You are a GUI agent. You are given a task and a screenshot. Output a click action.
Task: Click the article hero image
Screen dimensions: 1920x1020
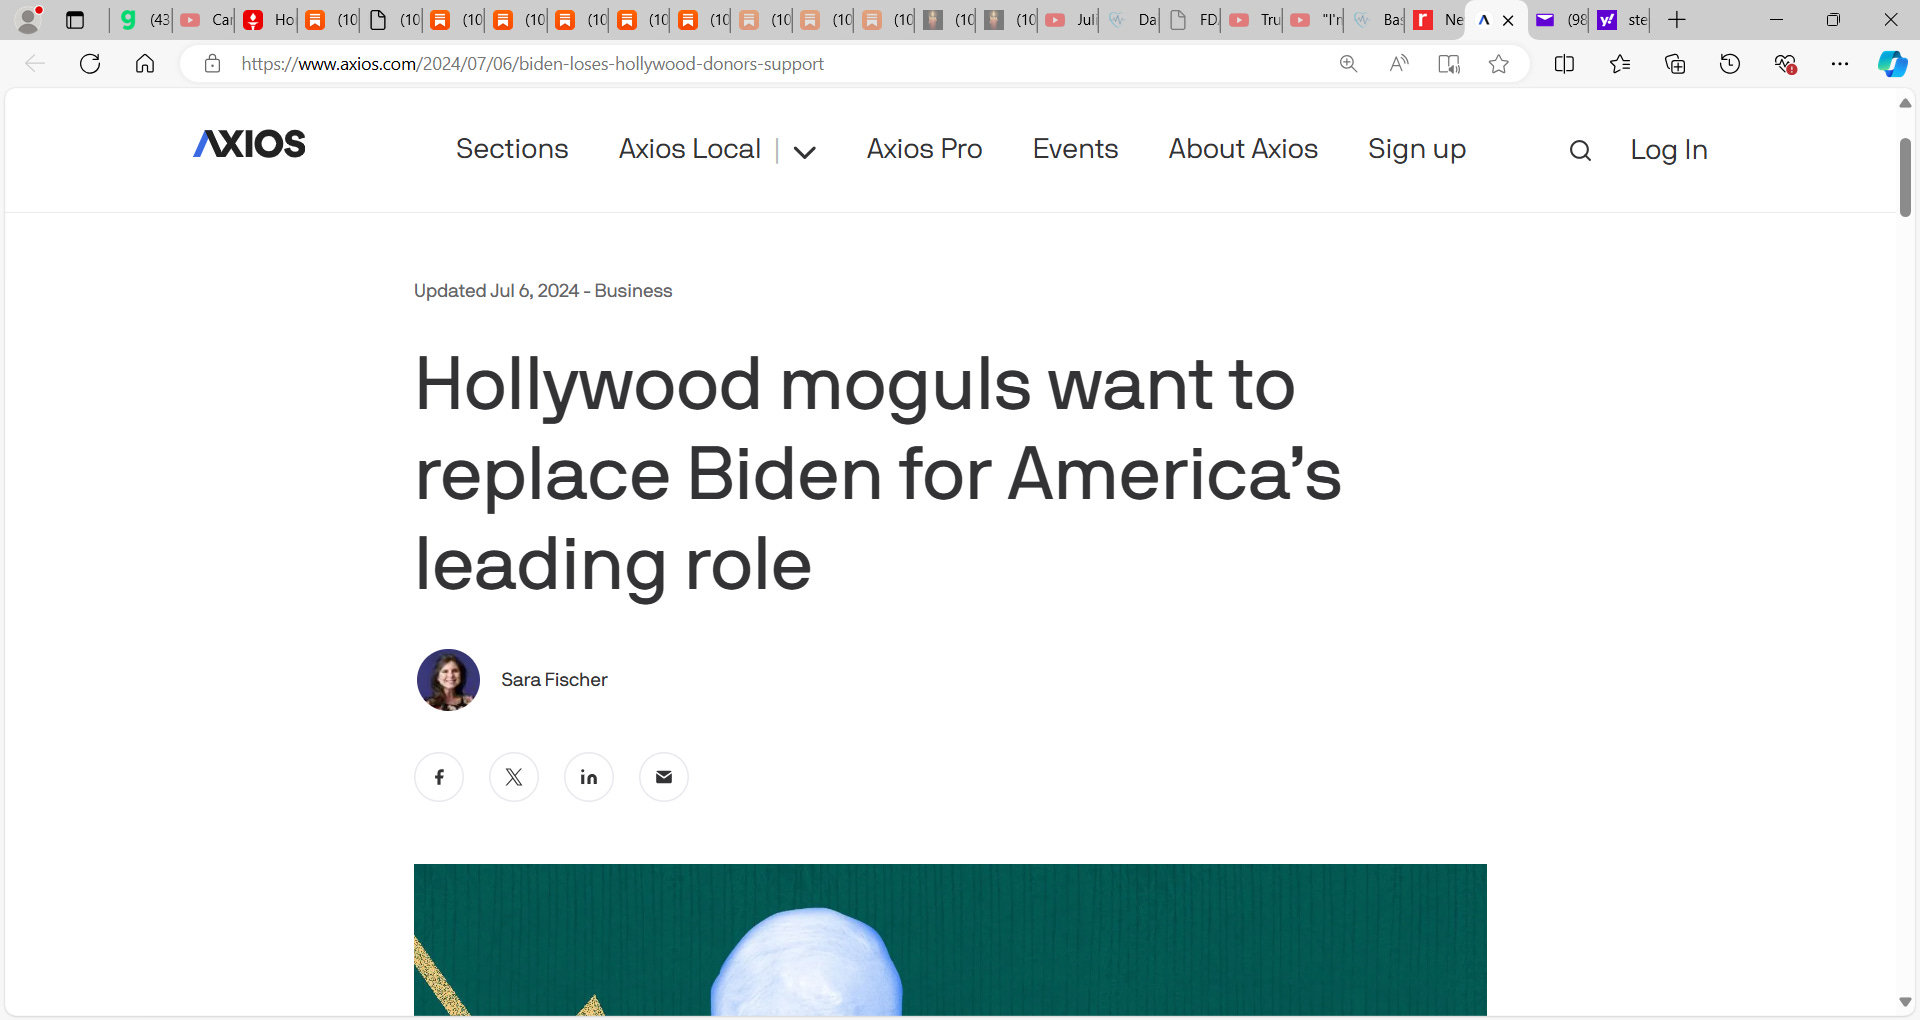(x=950, y=940)
